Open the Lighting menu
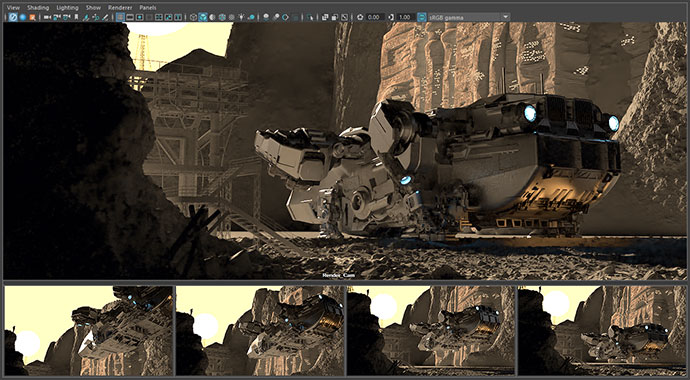This screenshot has height=380, width=690. pos(67,7)
